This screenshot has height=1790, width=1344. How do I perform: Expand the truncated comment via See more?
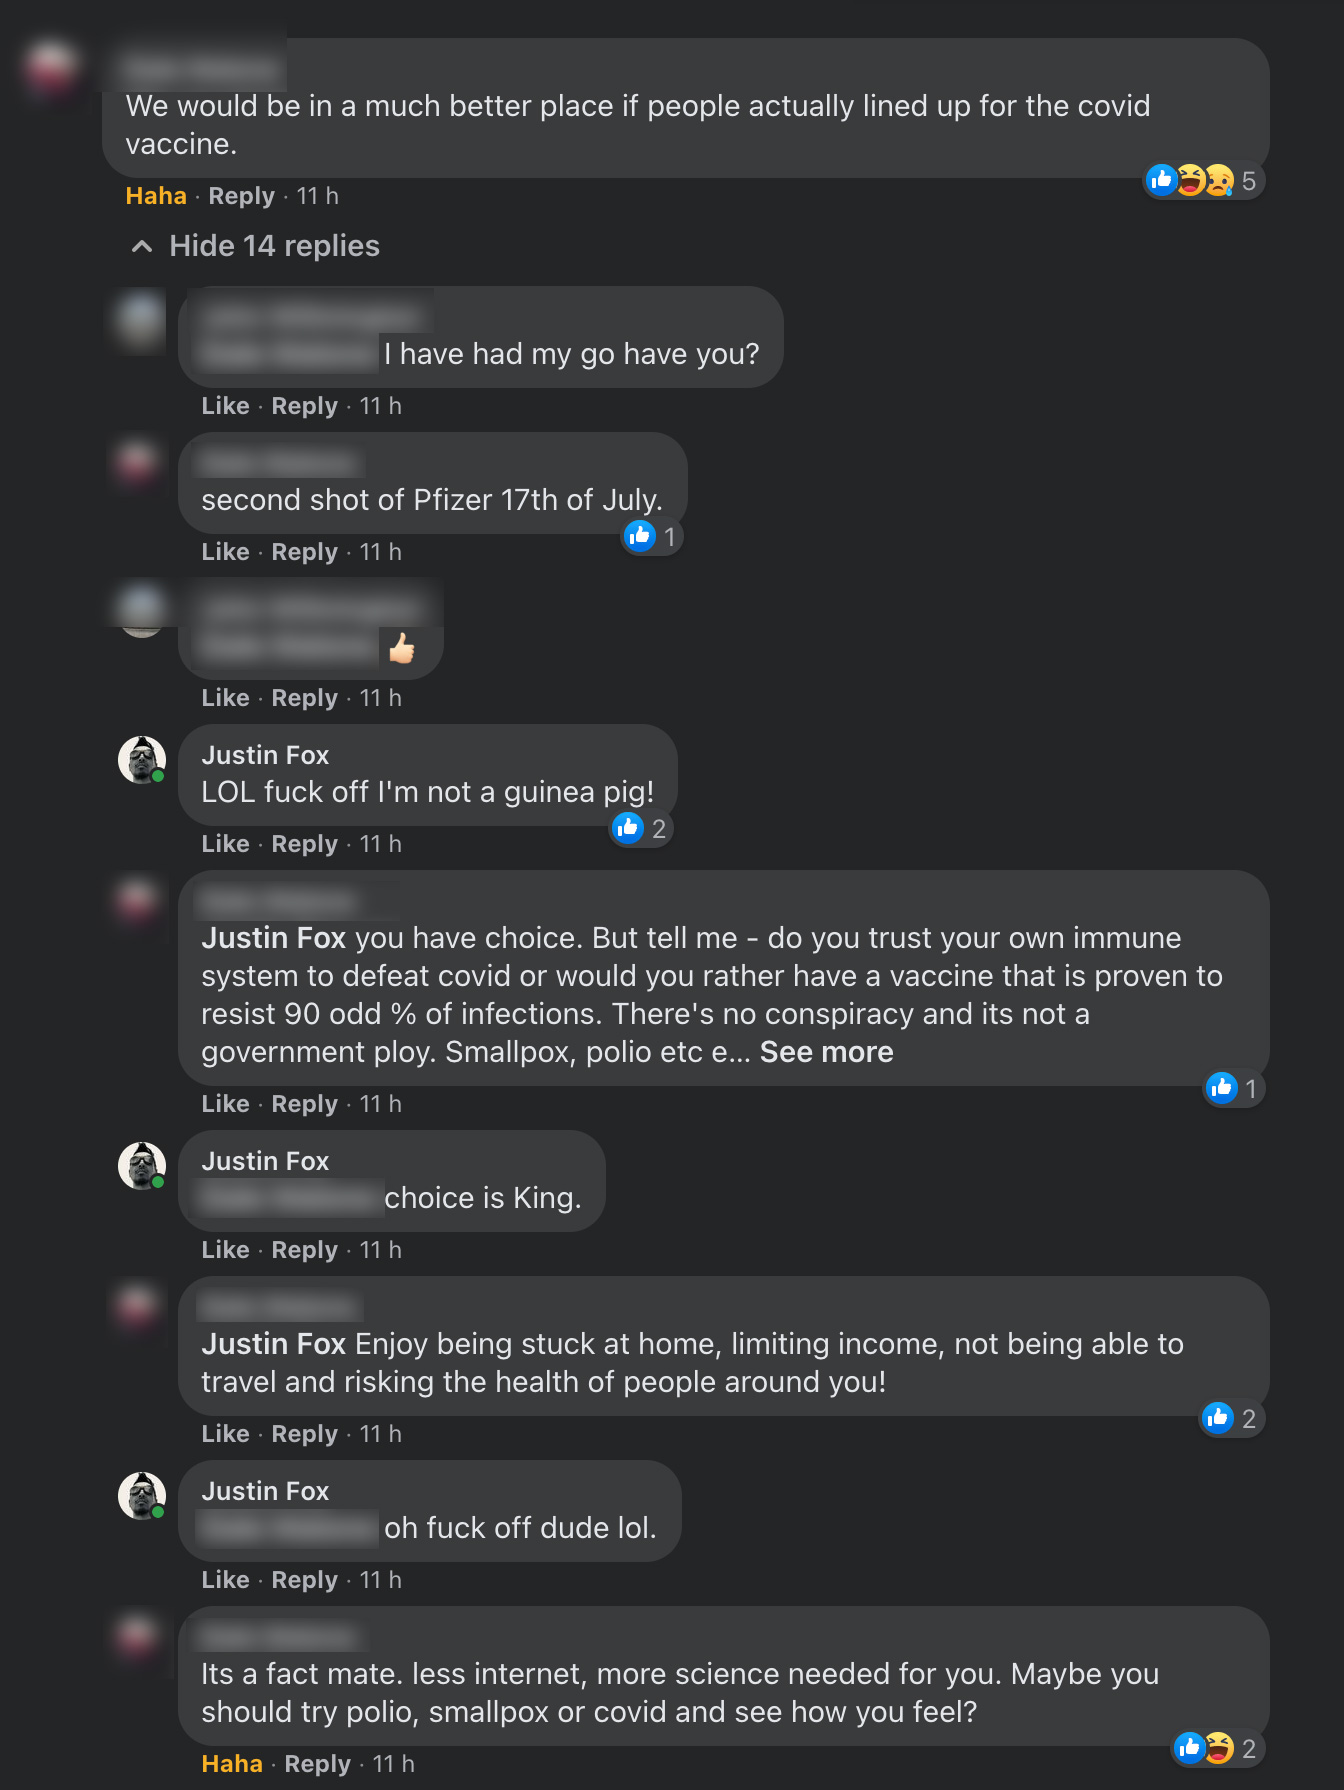(x=826, y=1052)
